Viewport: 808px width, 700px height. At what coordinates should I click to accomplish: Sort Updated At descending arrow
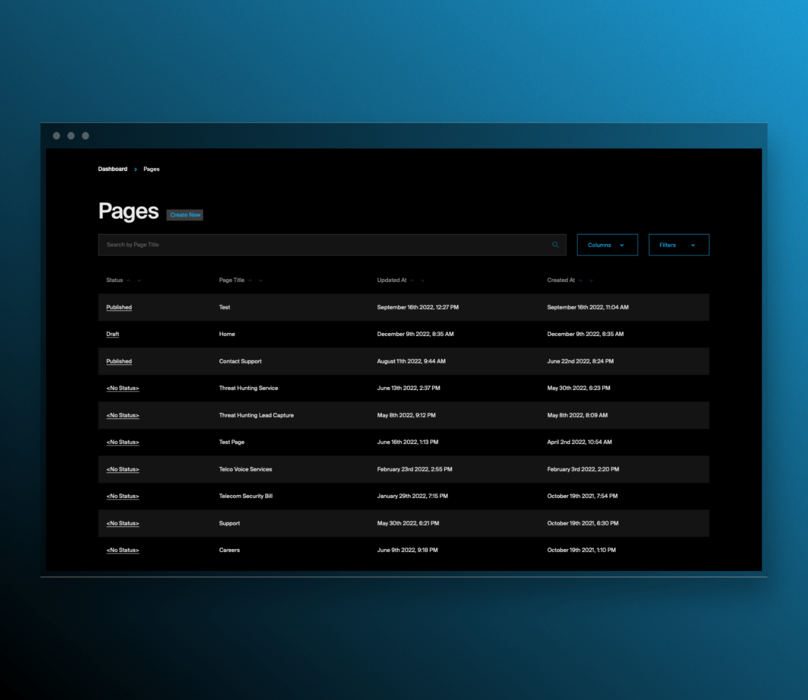422,280
